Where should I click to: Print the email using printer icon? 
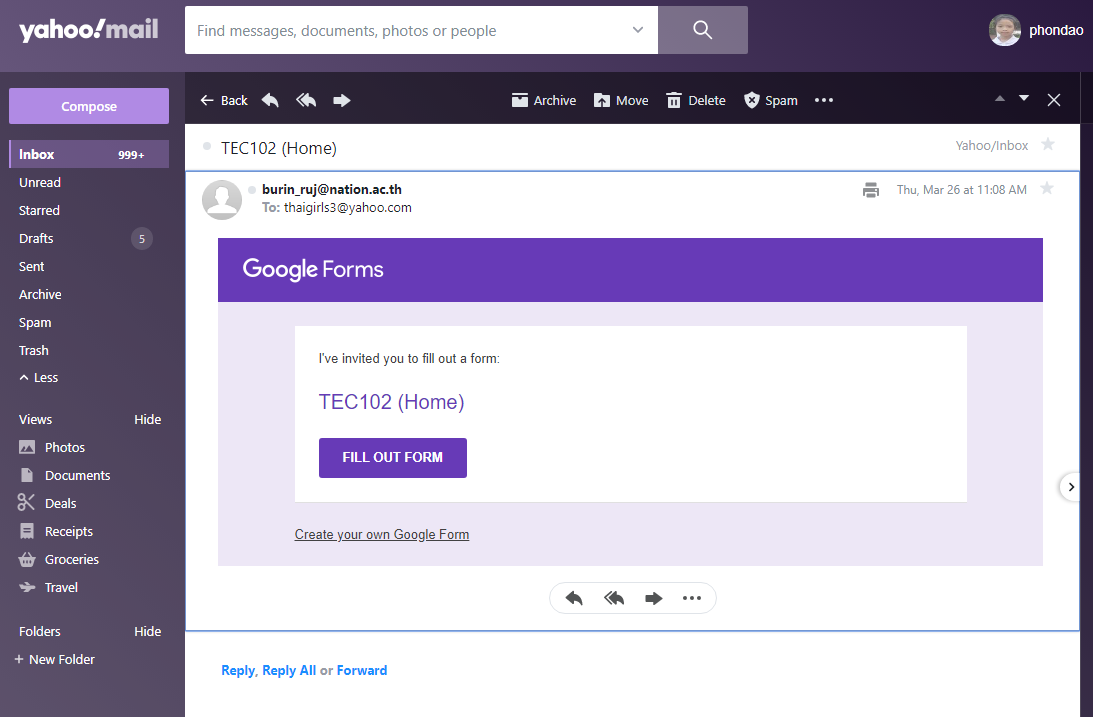[x=871, y=190]
